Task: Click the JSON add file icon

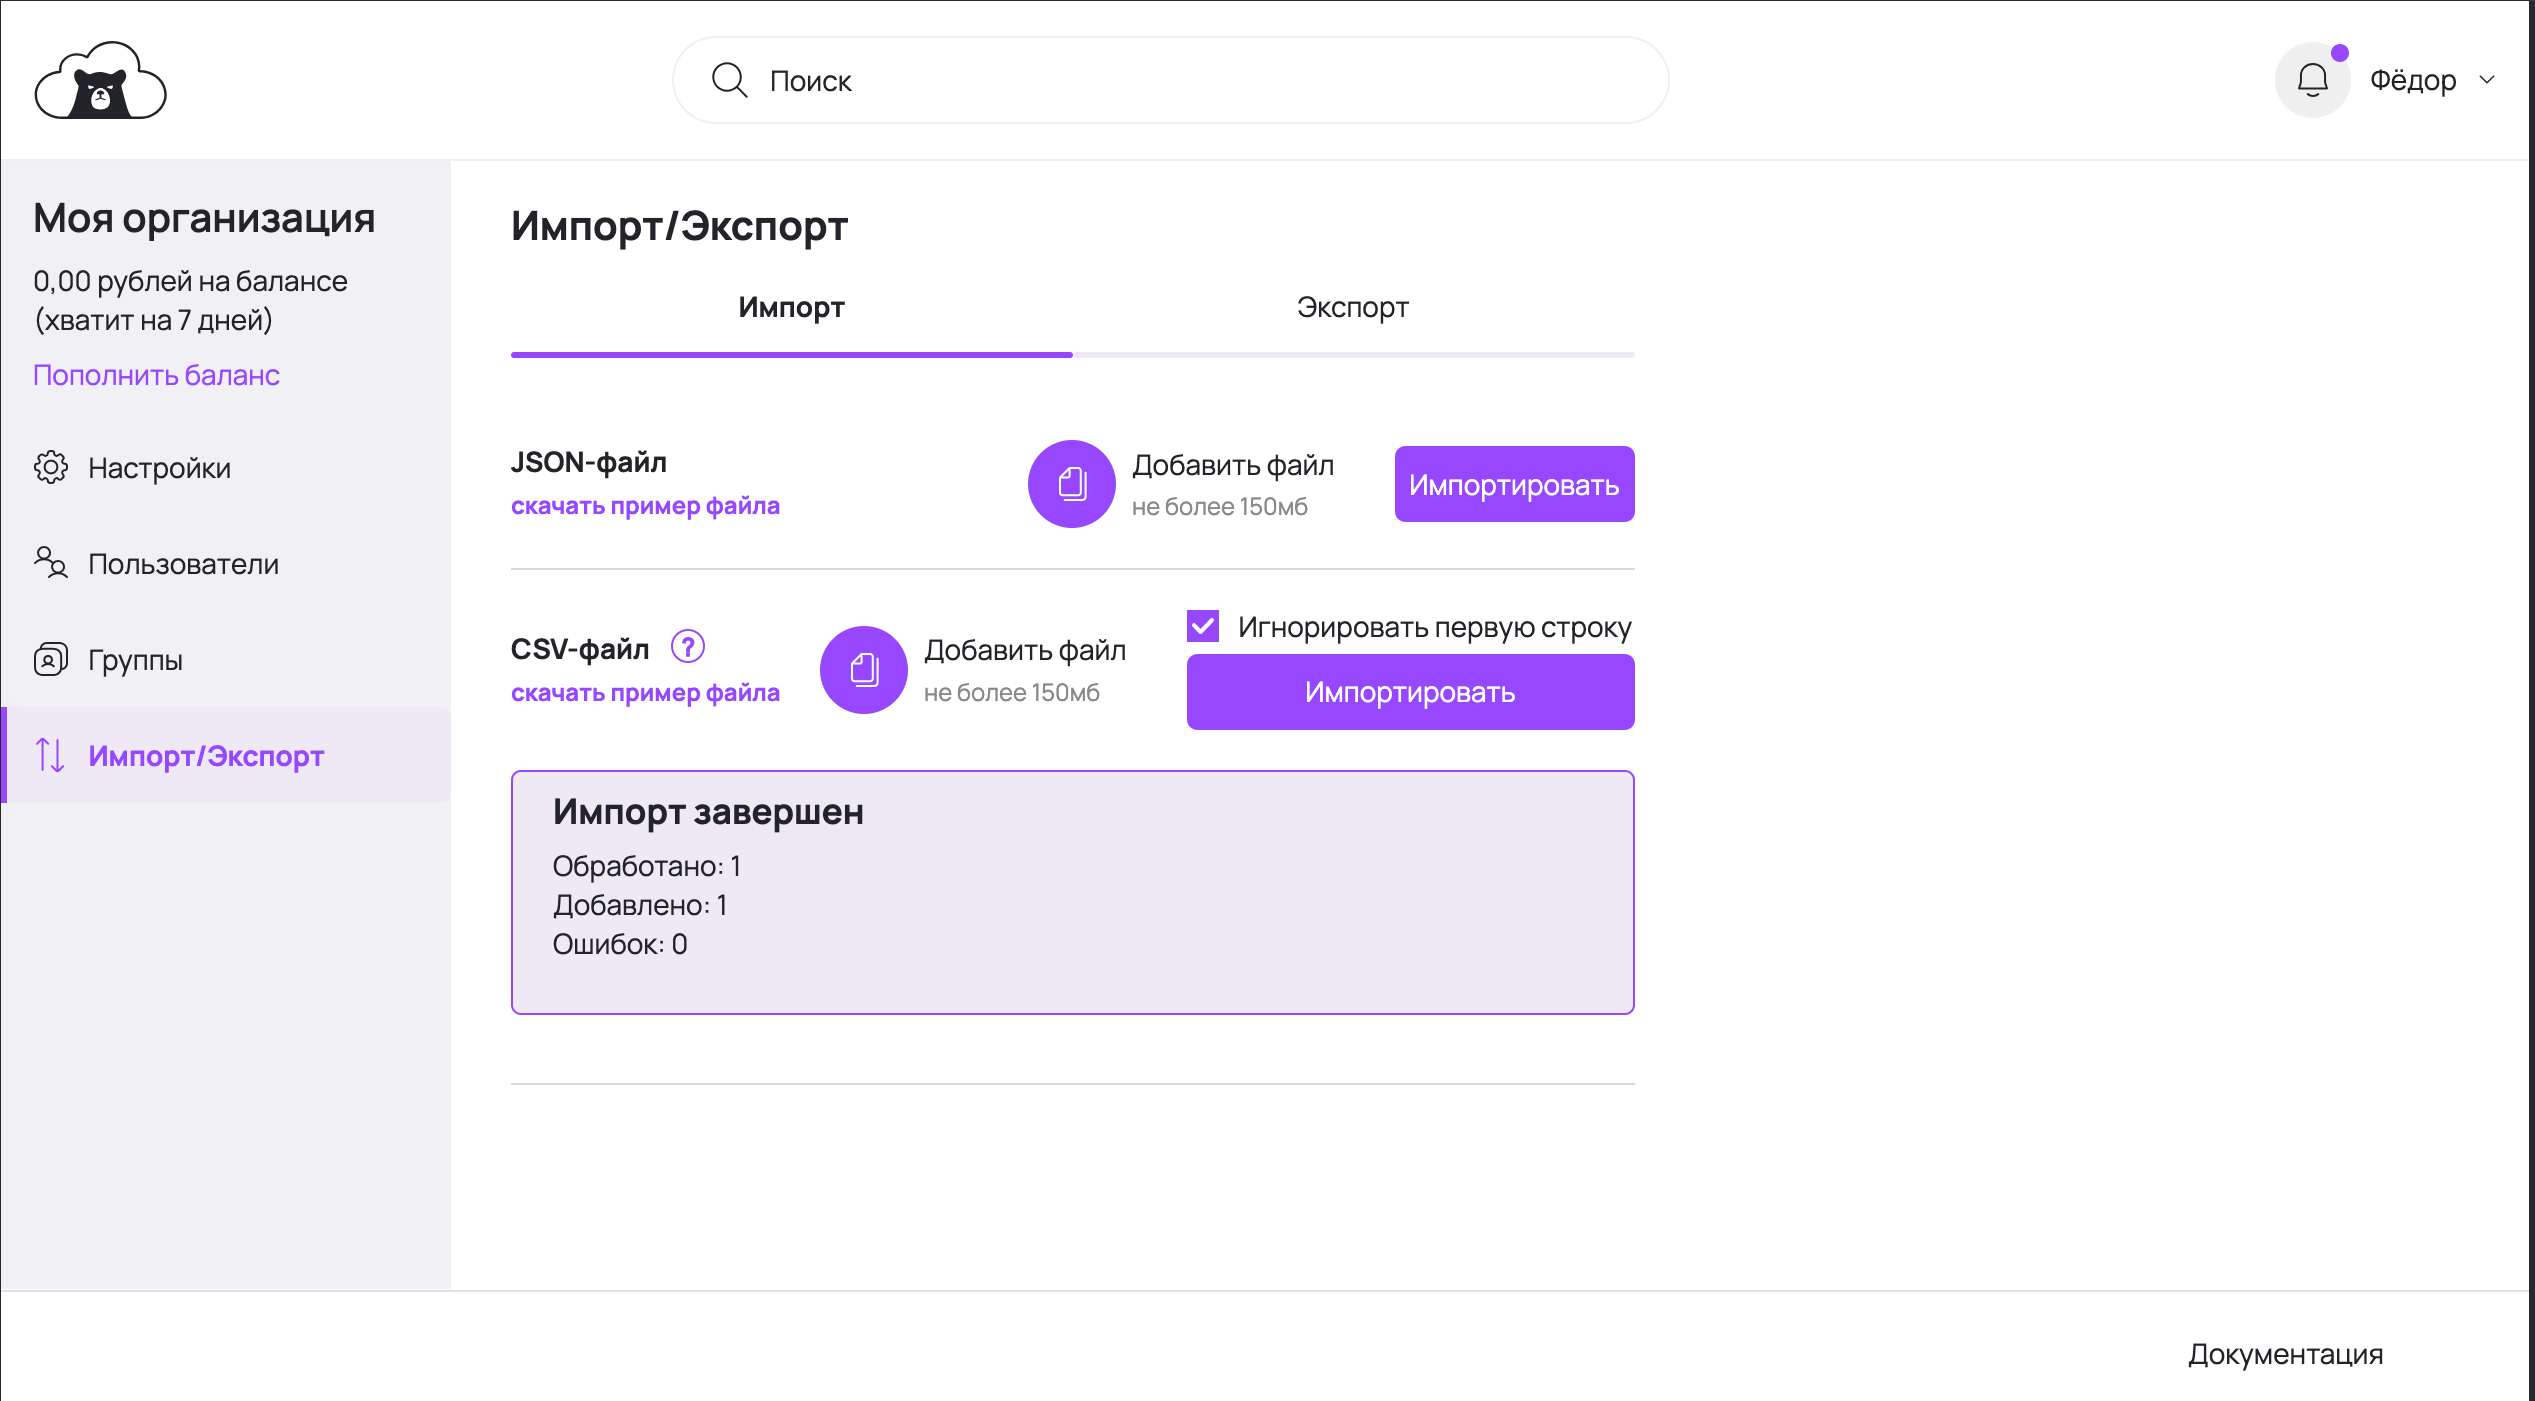Action: pos(1071,484)
